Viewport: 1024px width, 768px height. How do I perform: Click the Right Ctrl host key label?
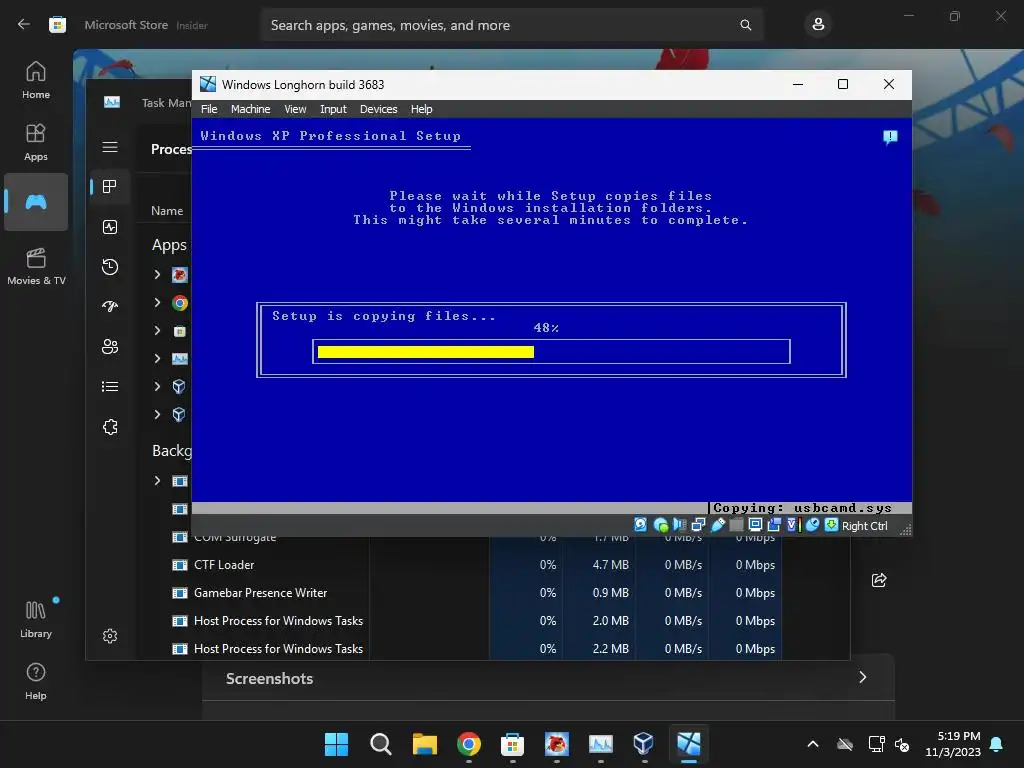pos(864,526)
